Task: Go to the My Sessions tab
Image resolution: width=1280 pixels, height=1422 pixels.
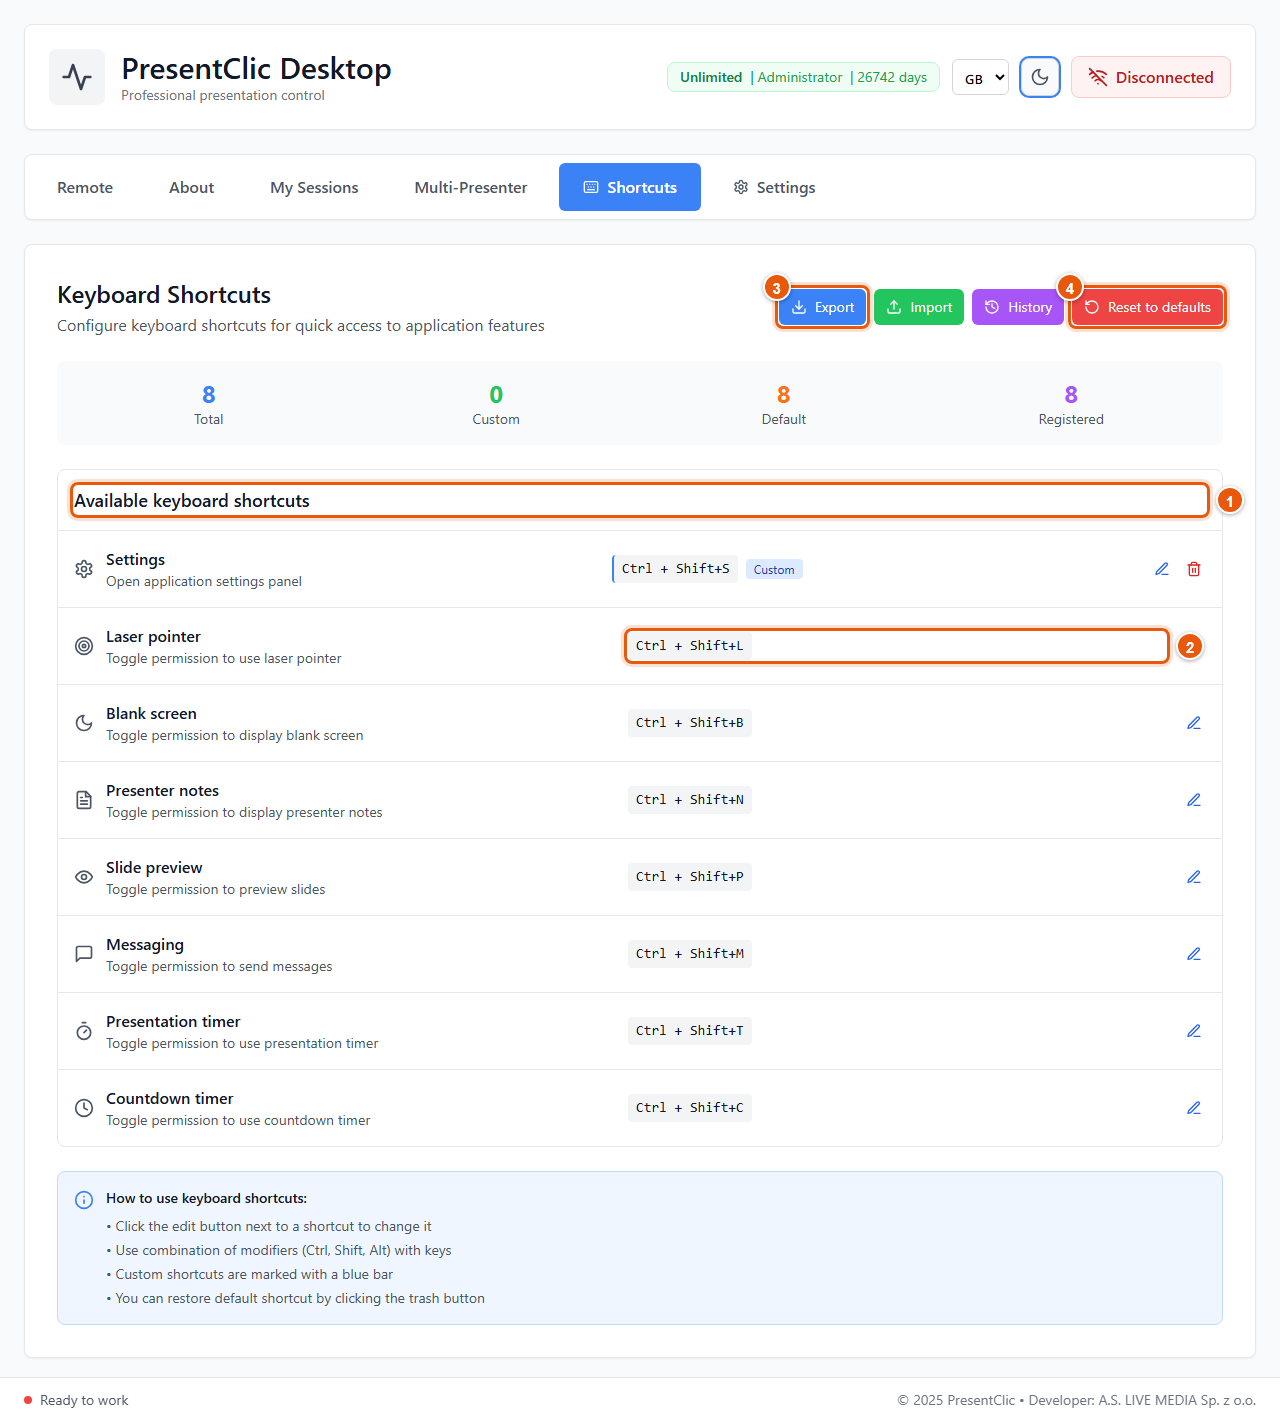Action: pyautogui.click(x=314, y=187)
